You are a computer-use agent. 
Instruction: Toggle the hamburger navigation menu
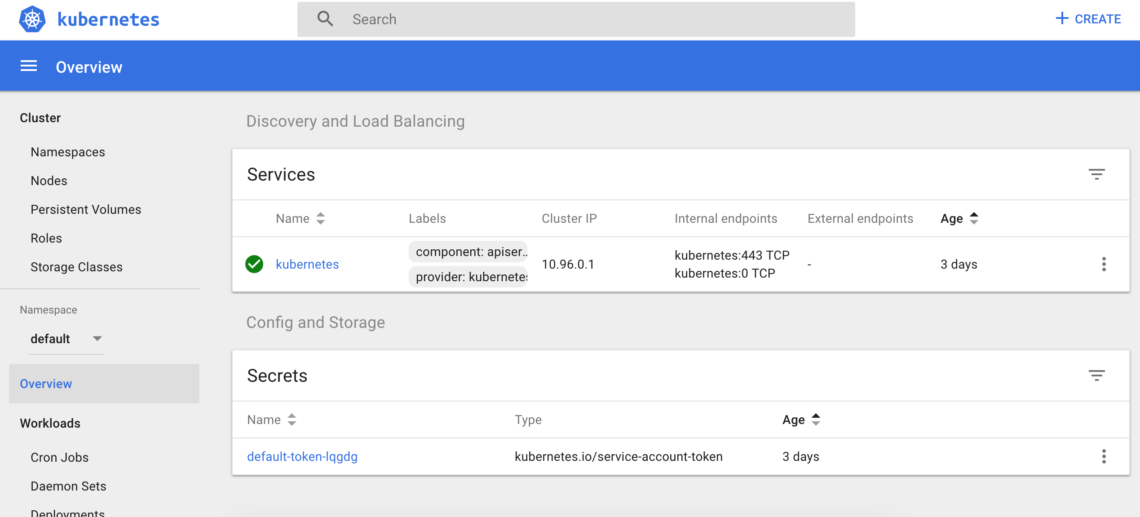(29, 66)
